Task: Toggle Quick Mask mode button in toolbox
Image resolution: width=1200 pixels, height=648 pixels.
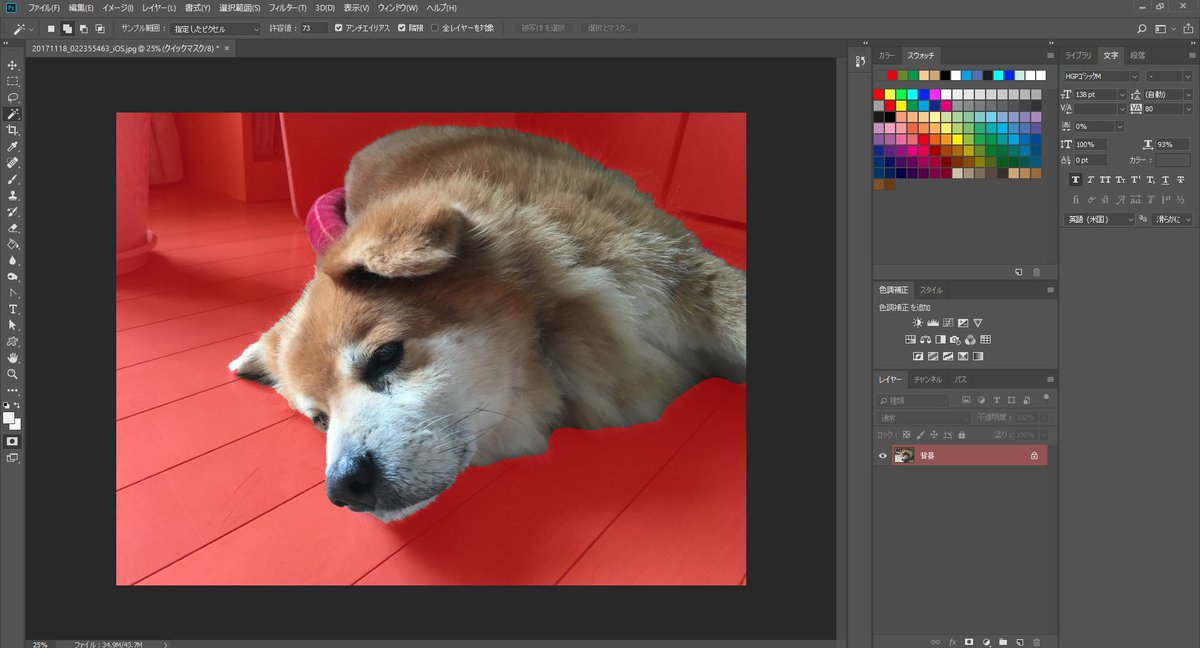Action: pos(13,440)
